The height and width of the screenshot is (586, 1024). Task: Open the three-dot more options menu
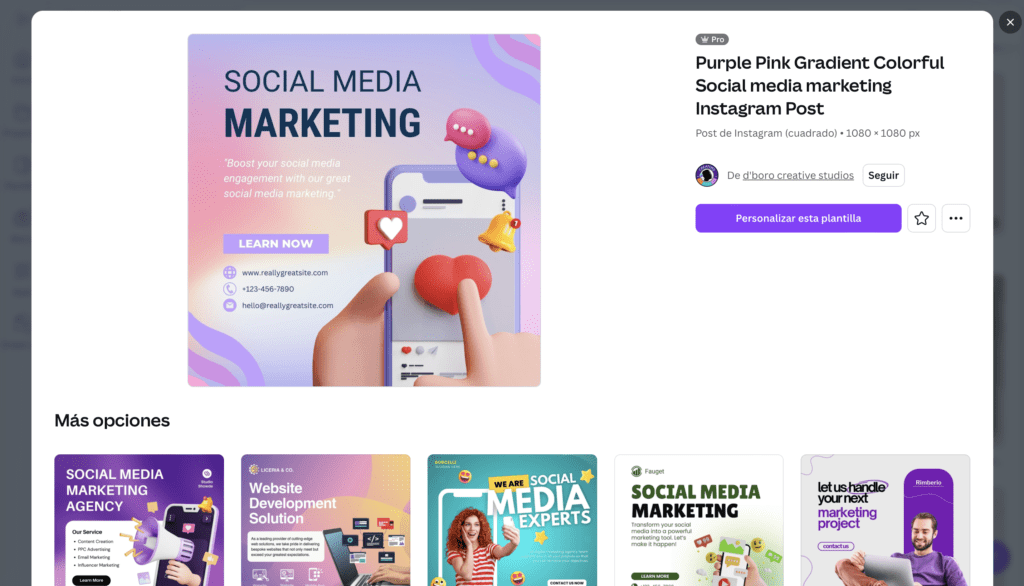coord(955,218)
